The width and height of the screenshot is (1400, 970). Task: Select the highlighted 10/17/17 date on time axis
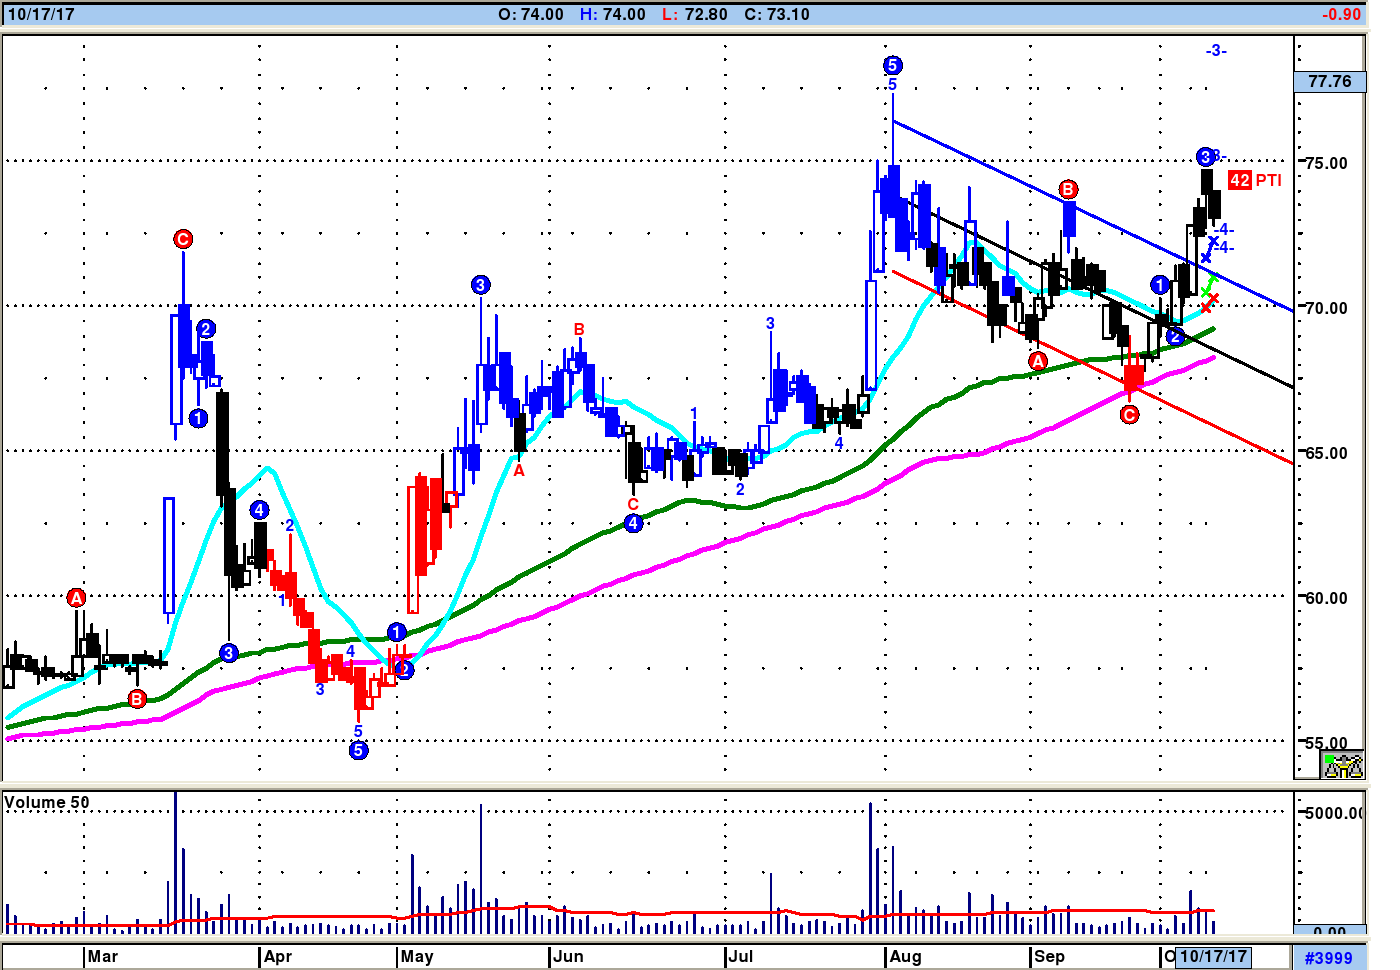click(x=1213, y=956)
